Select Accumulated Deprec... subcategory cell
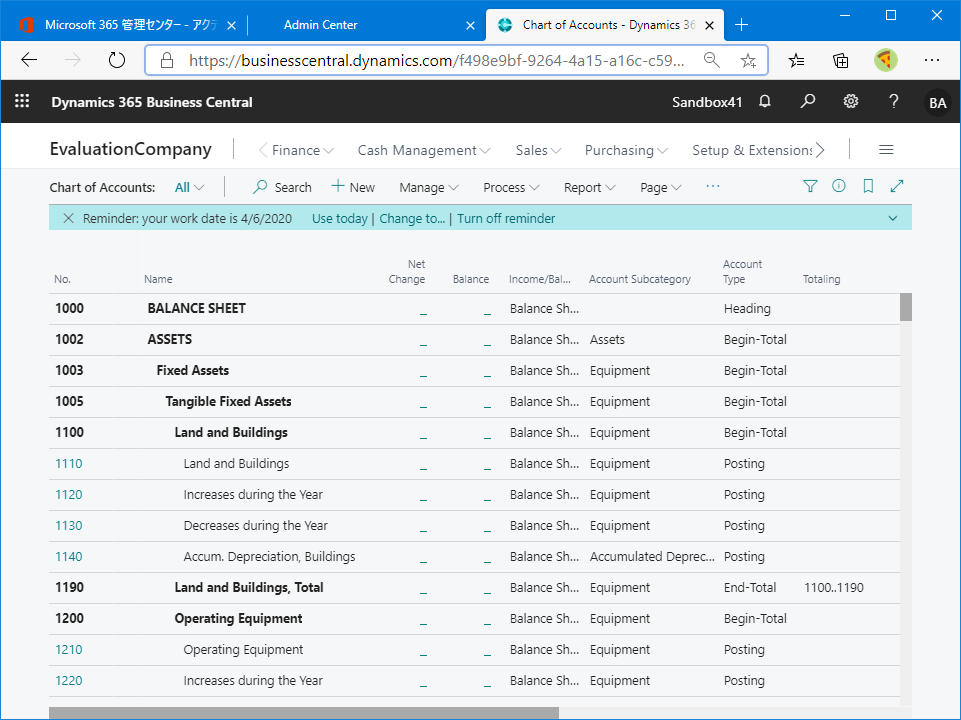This screenshot has height=720, width=961. [652, 557]
